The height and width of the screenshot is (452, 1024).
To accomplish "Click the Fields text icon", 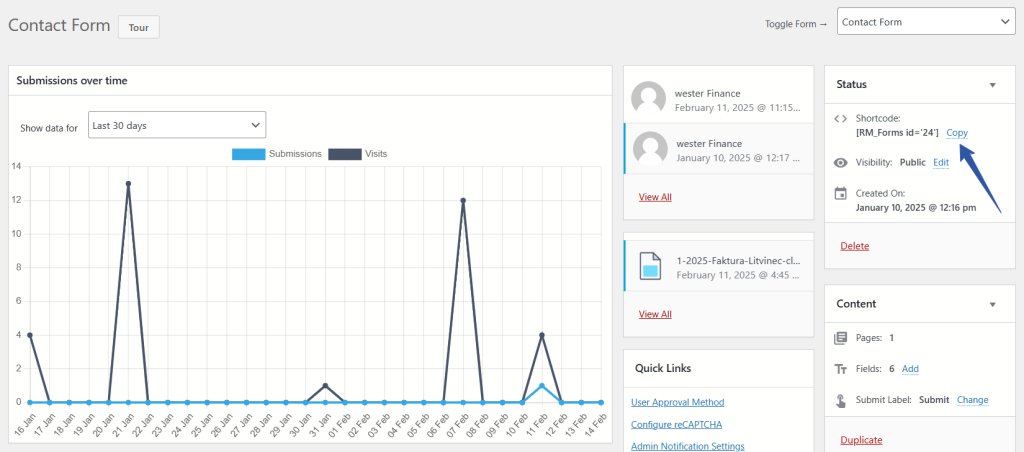I will [840, 369].
